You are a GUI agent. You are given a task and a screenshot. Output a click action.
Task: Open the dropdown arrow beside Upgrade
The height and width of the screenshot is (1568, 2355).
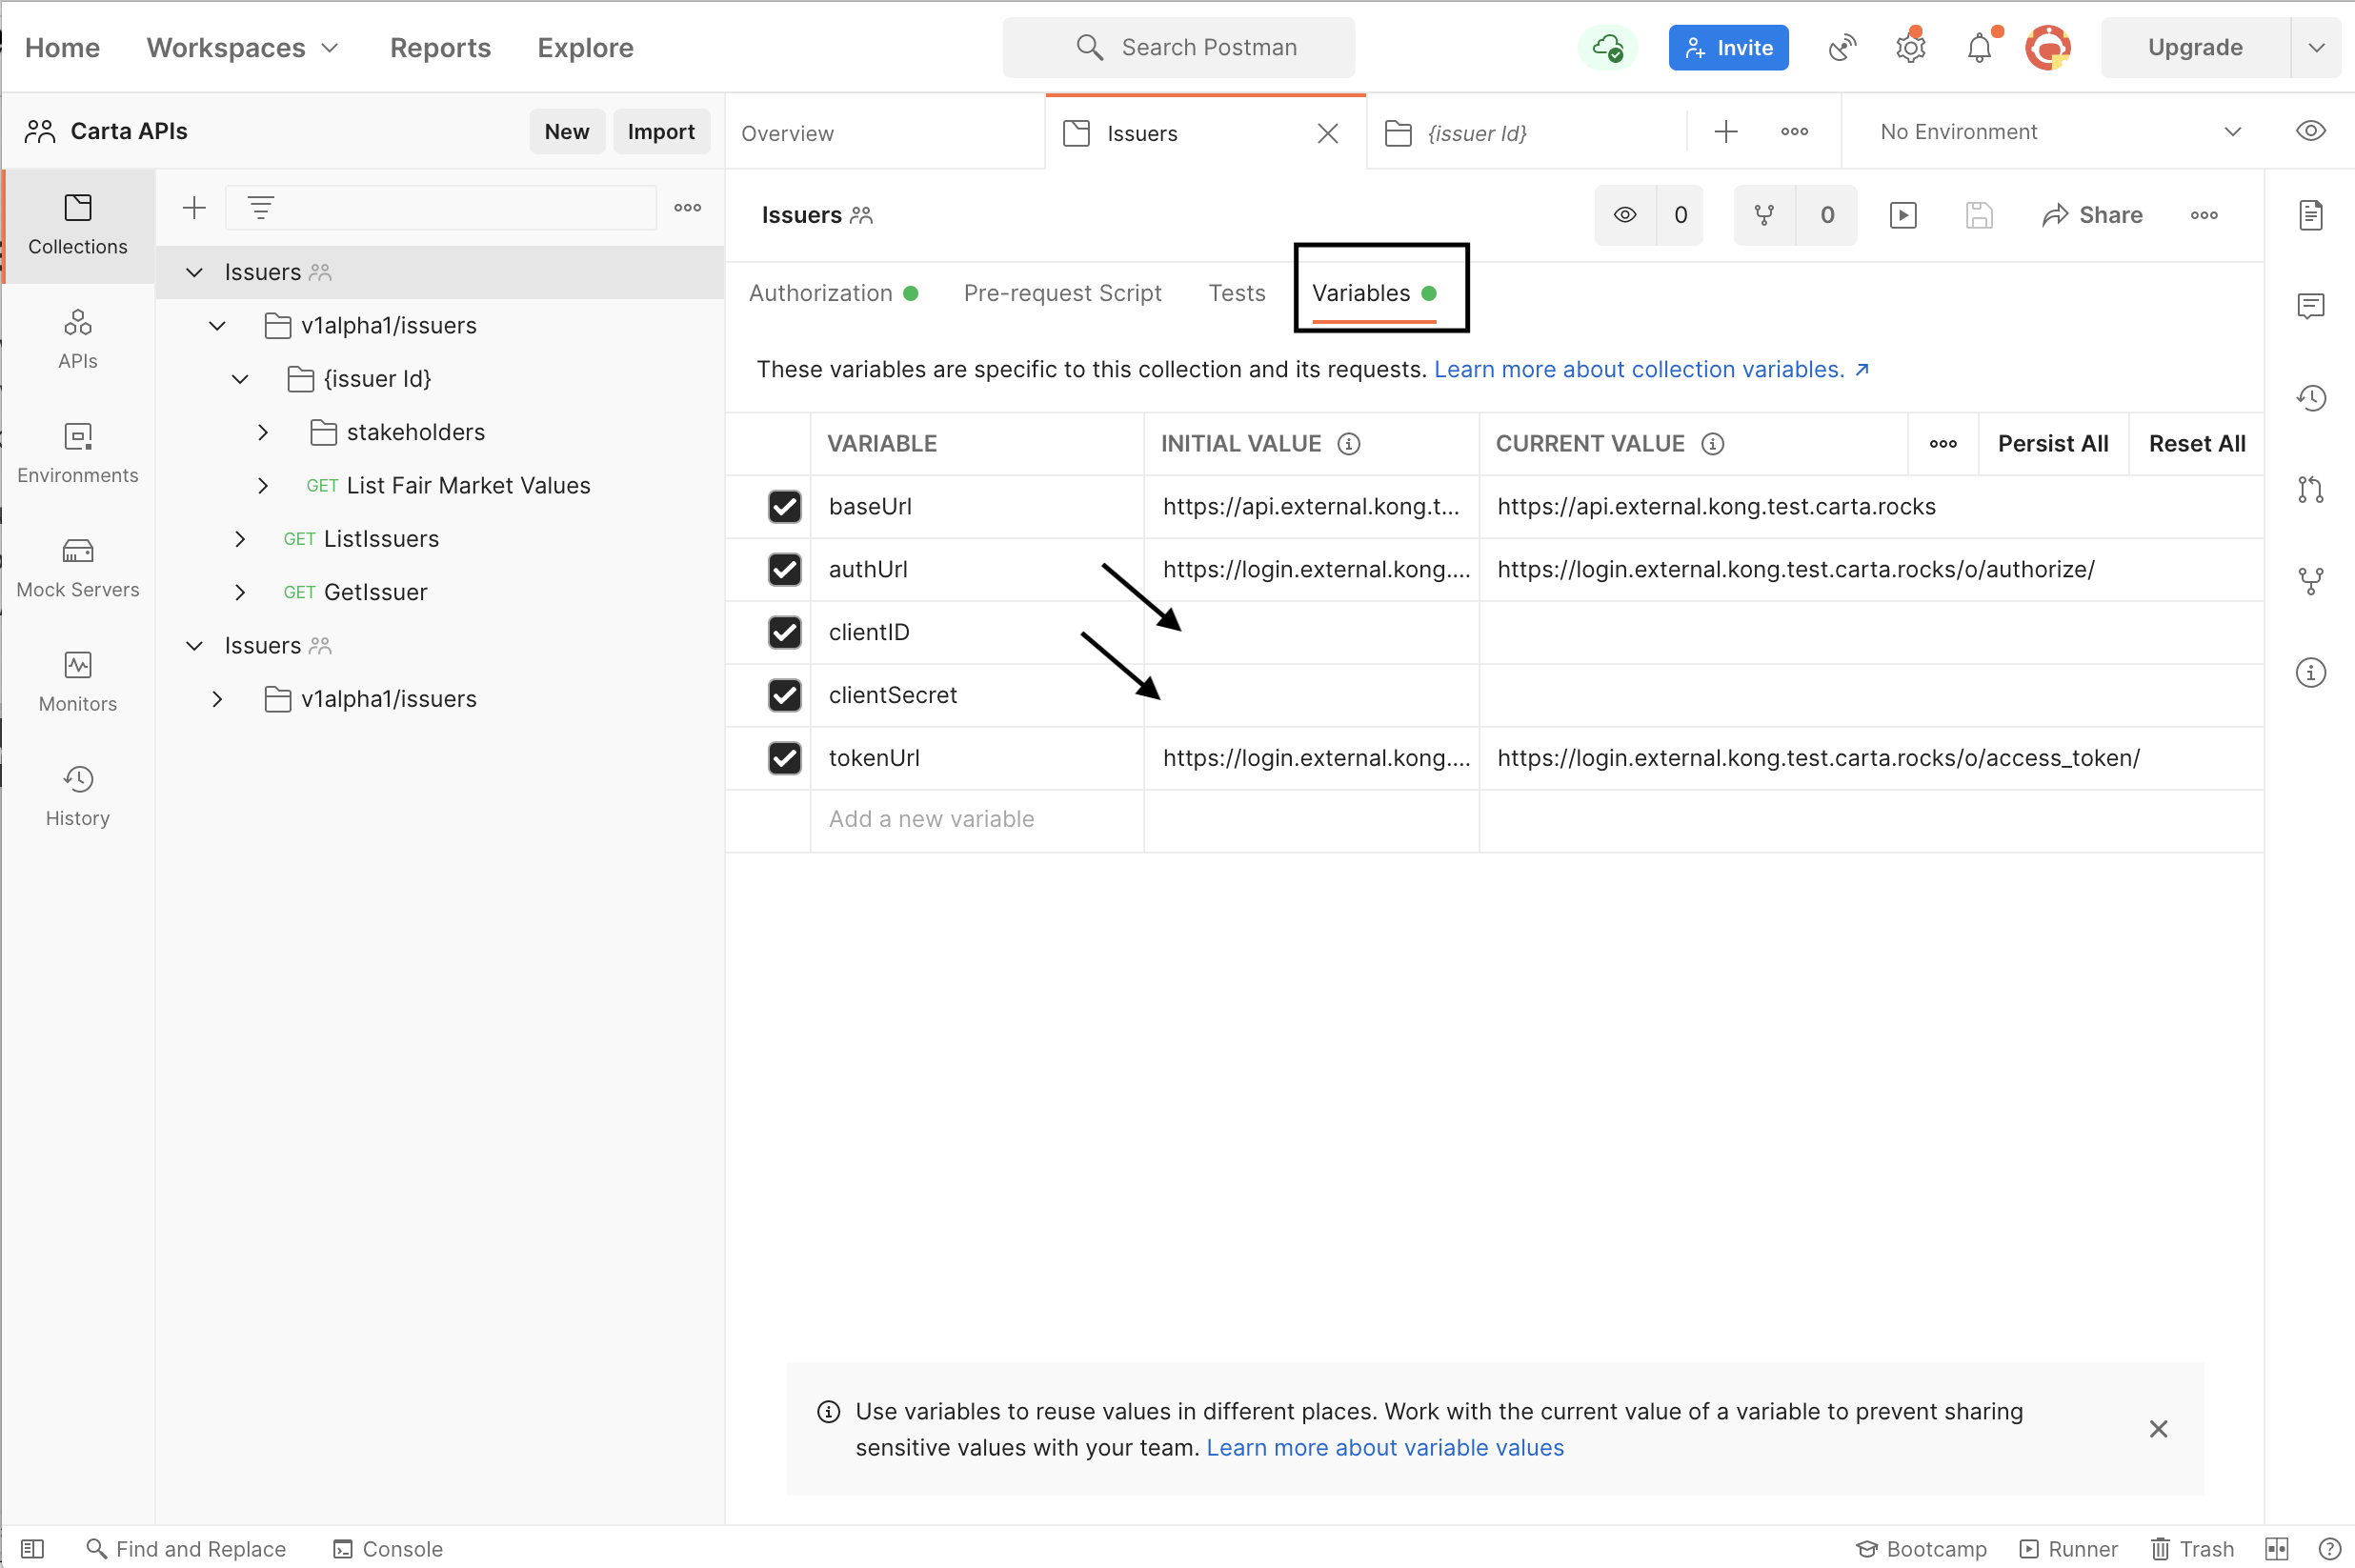pyautogui.click(x=2316, y=47)
